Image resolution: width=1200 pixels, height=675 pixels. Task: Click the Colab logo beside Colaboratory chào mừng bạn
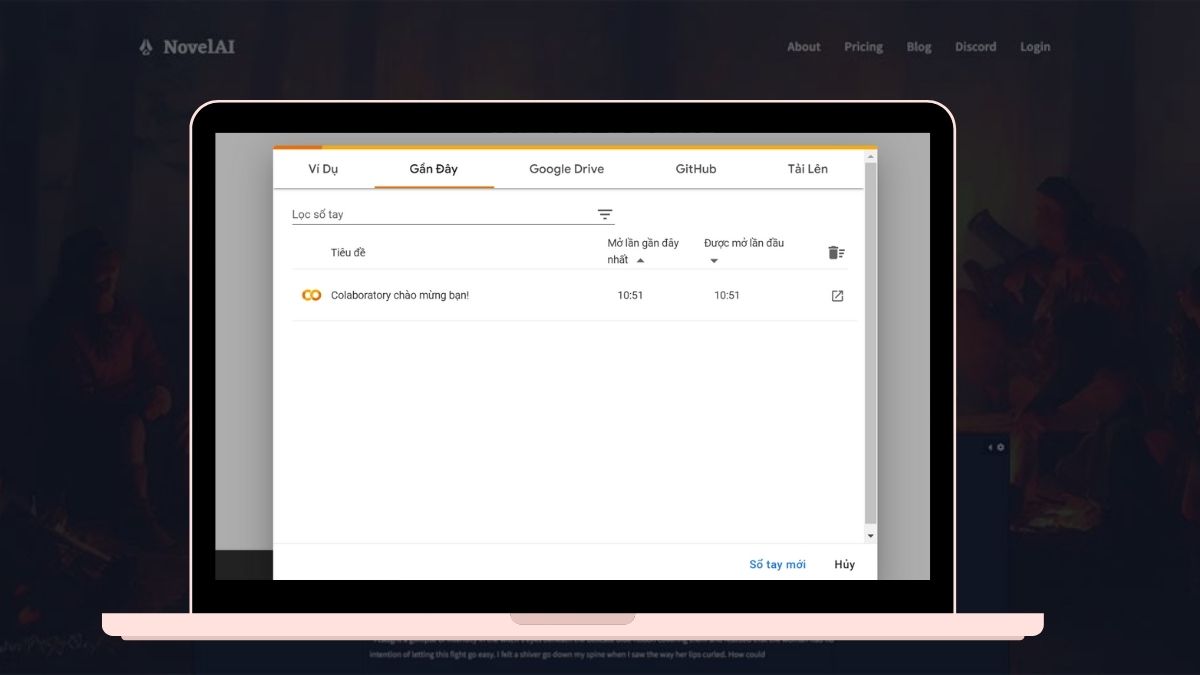point(311,295)
